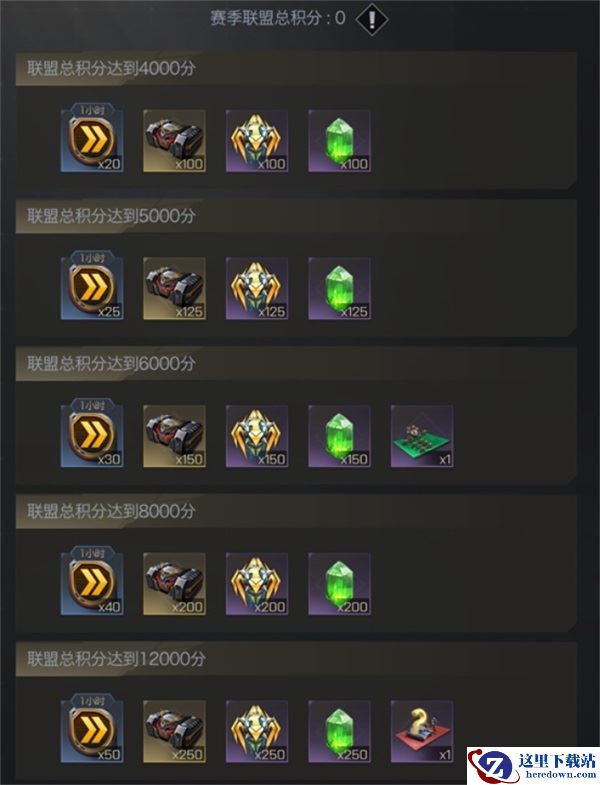Tap the green crystal x100 reward

coord(339,141)
